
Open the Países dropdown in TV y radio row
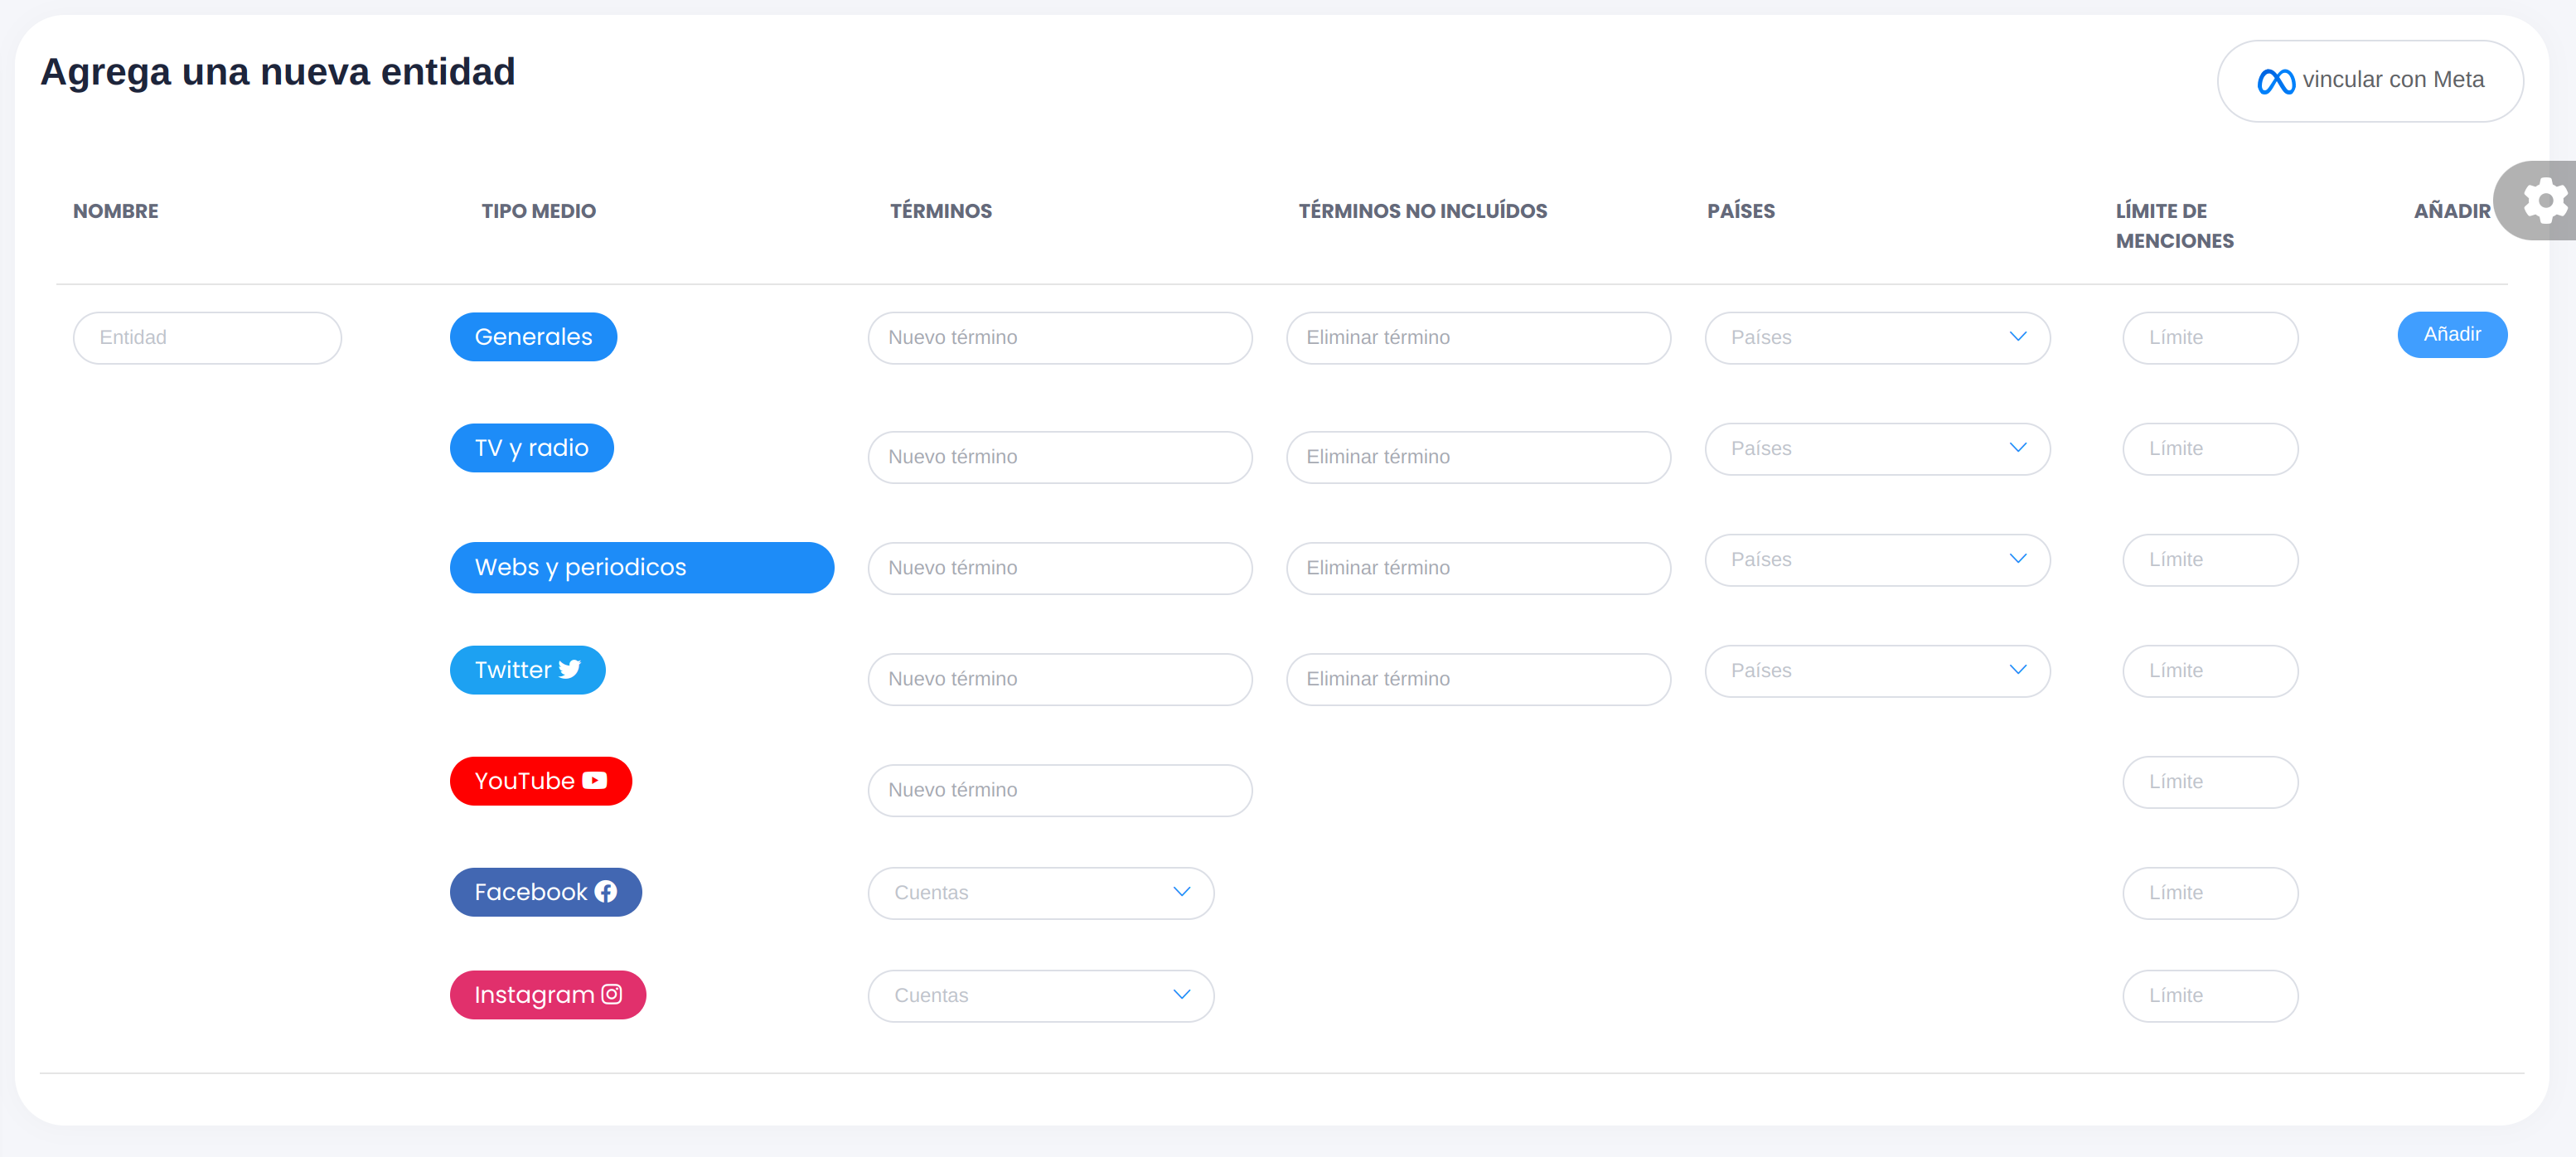pos(1877,449)
